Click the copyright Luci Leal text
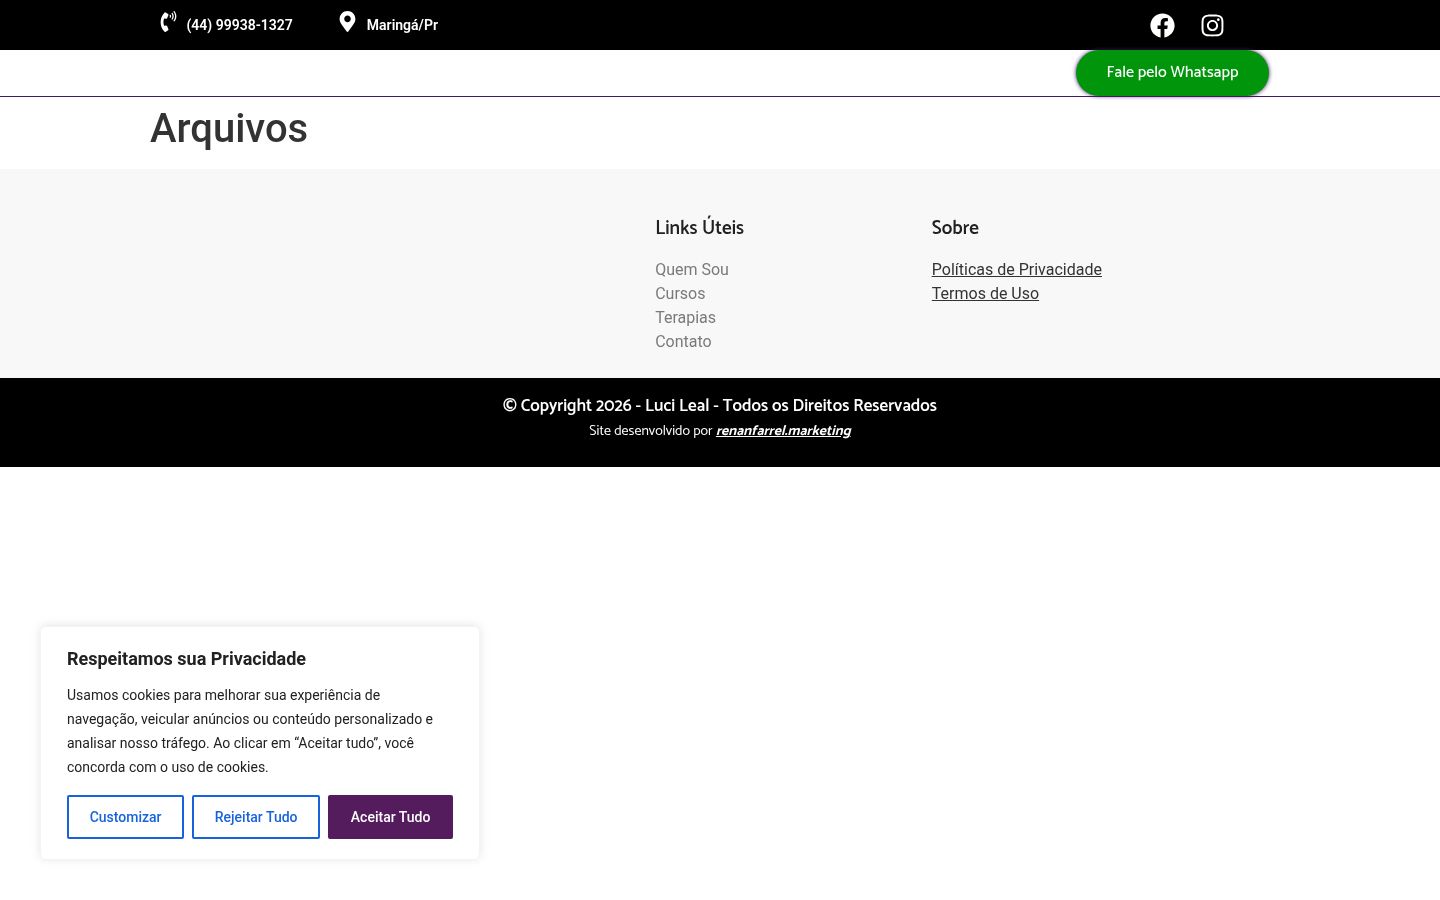Image resolution: width=1440 pixels, height=900 pixels. click(720, 405)
